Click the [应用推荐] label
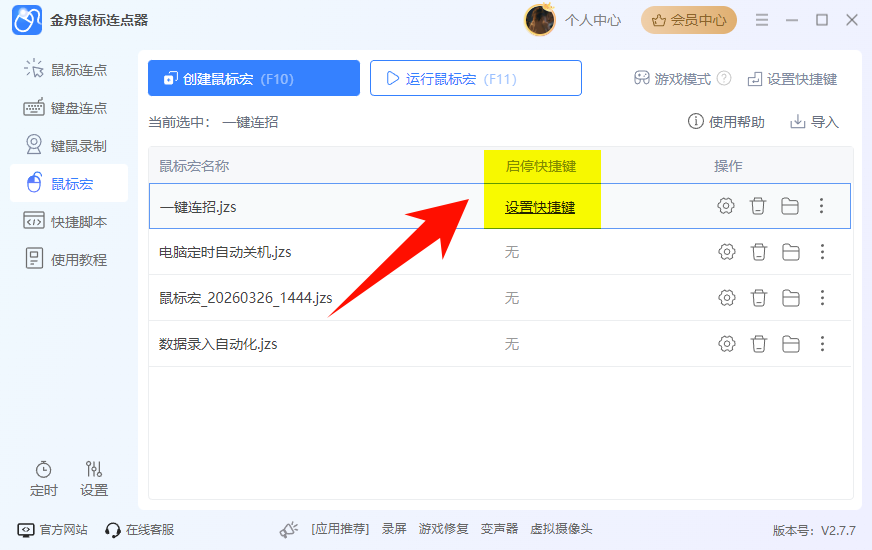Image resolution: width=872 pixels, height=550 pixels. tap(340, 529)
